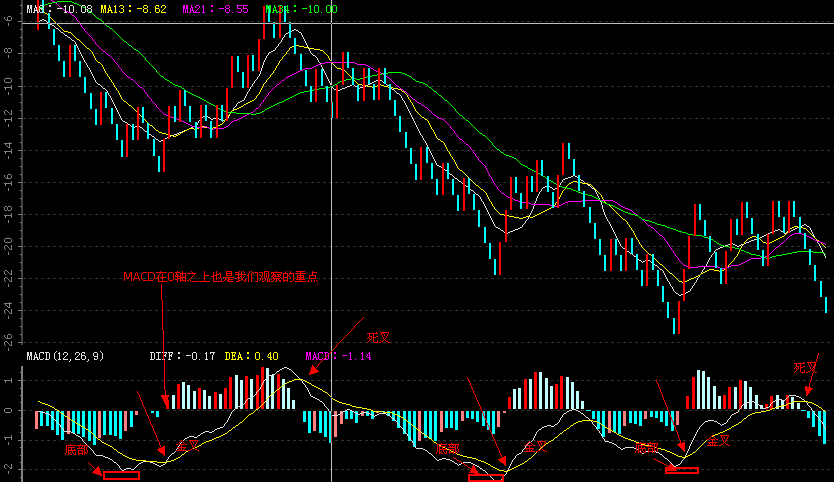
Task: Select the leftmost red rectangle bottom marker
Action: tap(121, 475)
